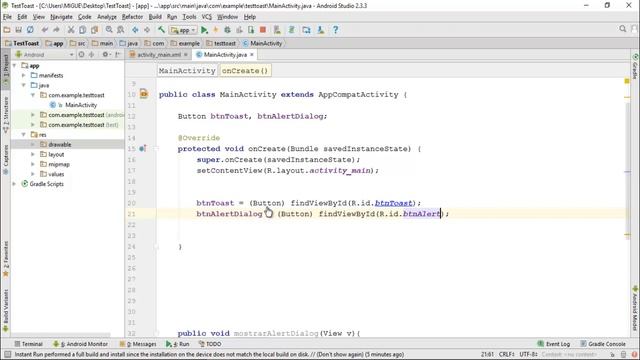
Task: Click the testtoast navigation bar crumb
Action: pos(221,43)
